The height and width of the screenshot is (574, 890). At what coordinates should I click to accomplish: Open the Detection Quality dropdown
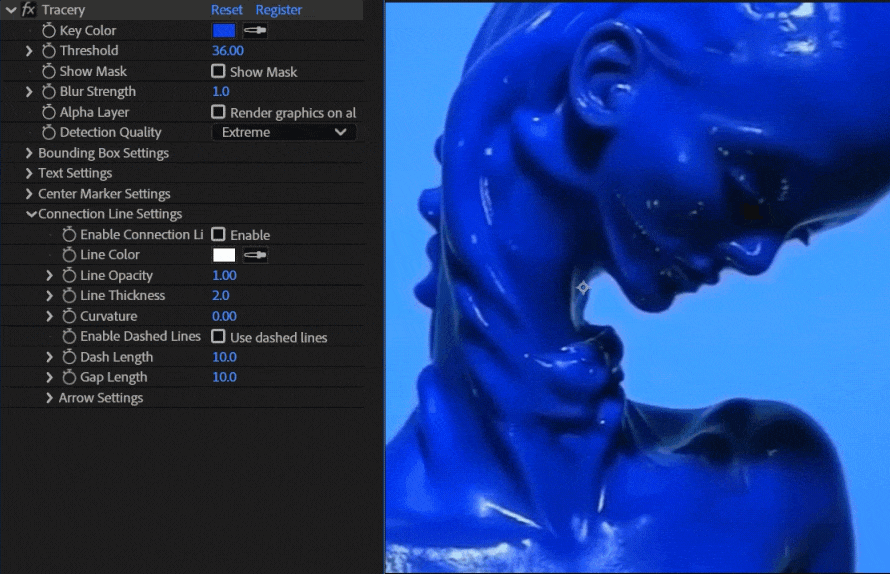point(284,133)
